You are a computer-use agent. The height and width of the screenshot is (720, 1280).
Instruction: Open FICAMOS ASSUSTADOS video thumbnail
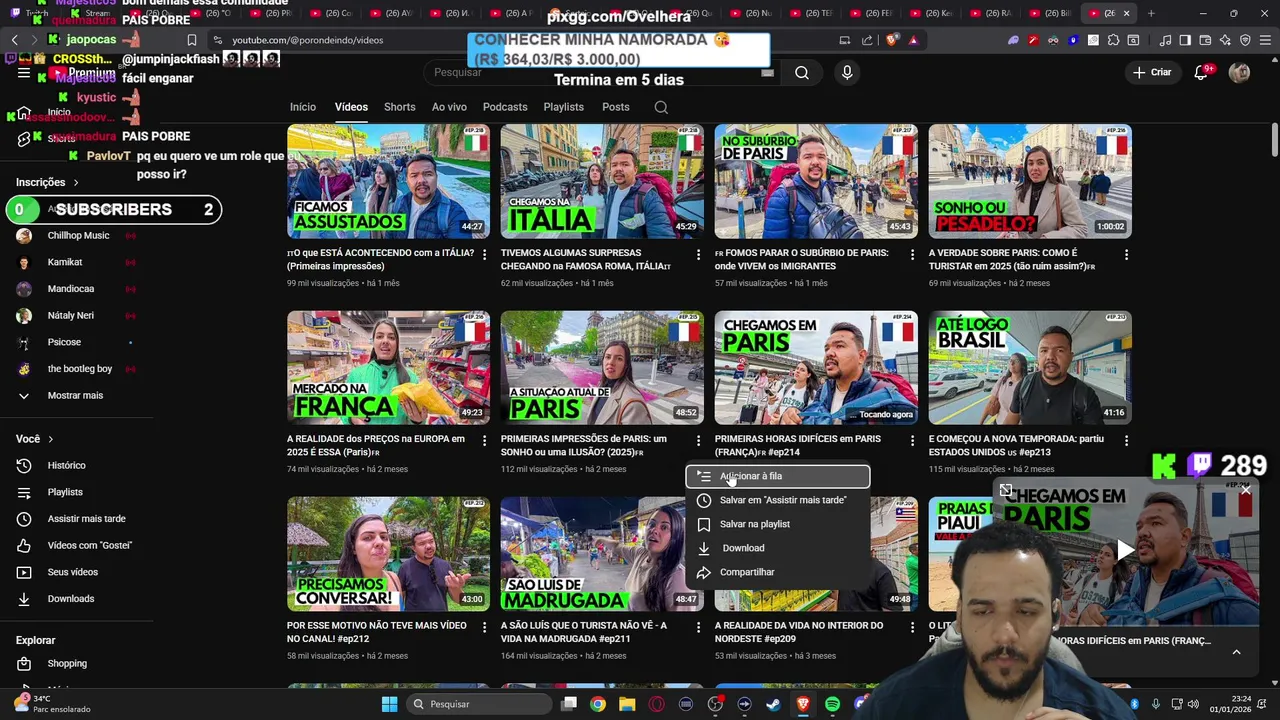point(389,181)
